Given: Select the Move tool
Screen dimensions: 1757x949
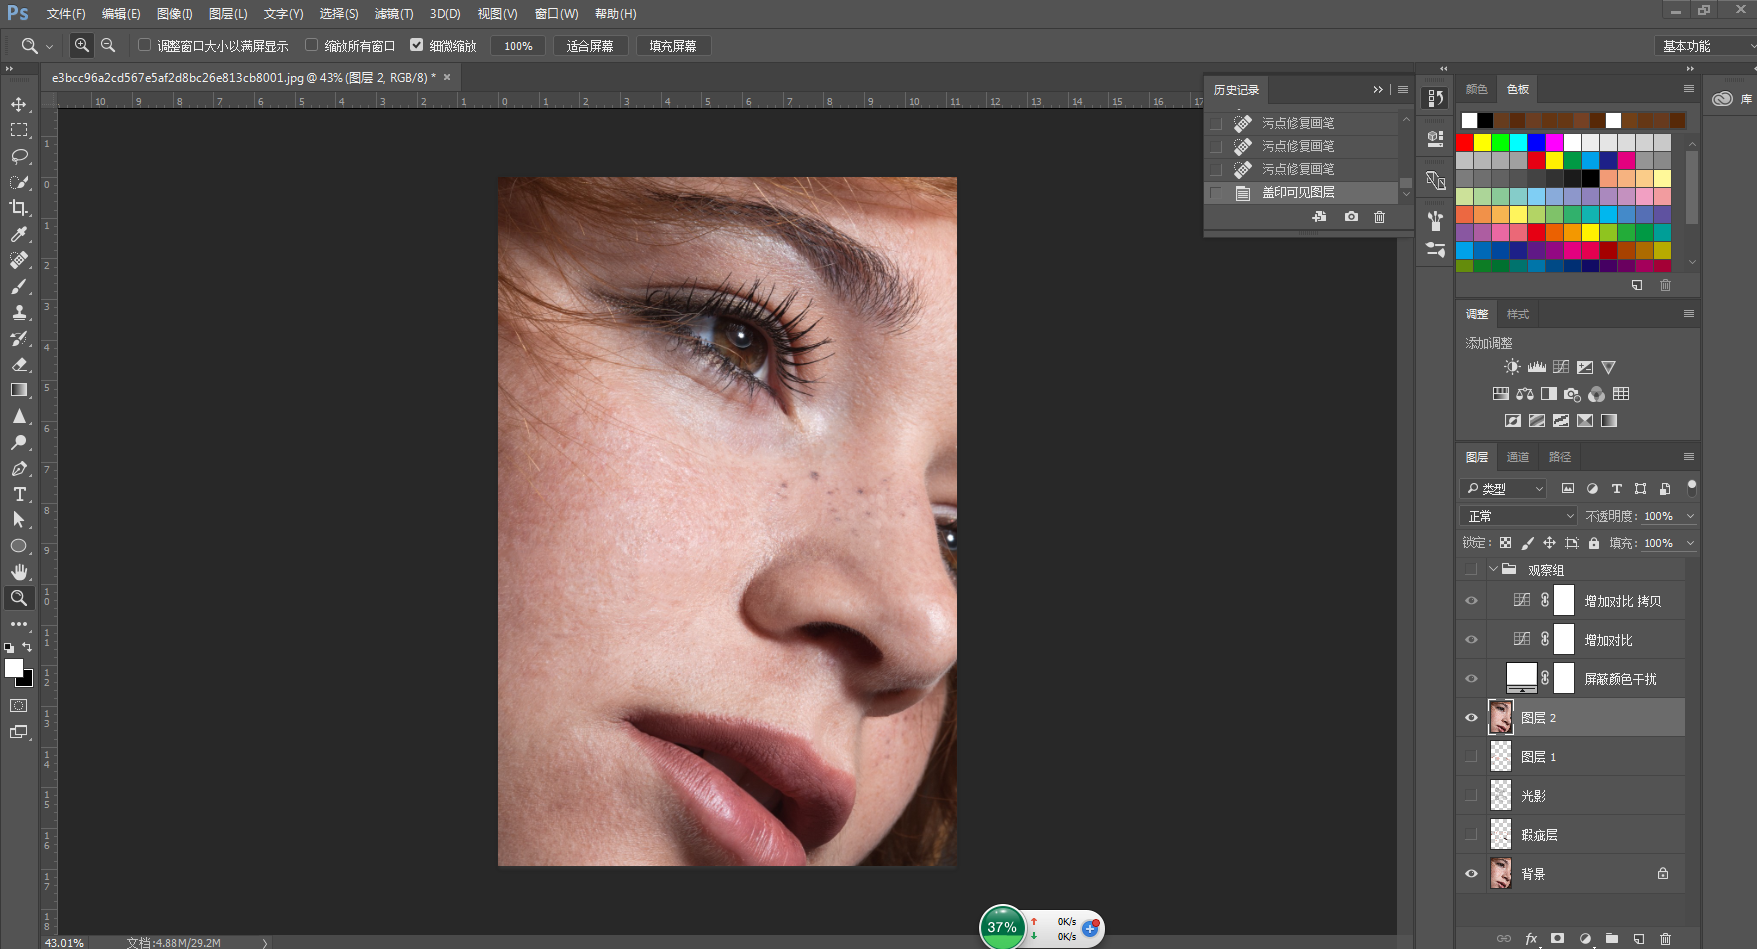Looking at the screenshot, I should tap(19, 104).
